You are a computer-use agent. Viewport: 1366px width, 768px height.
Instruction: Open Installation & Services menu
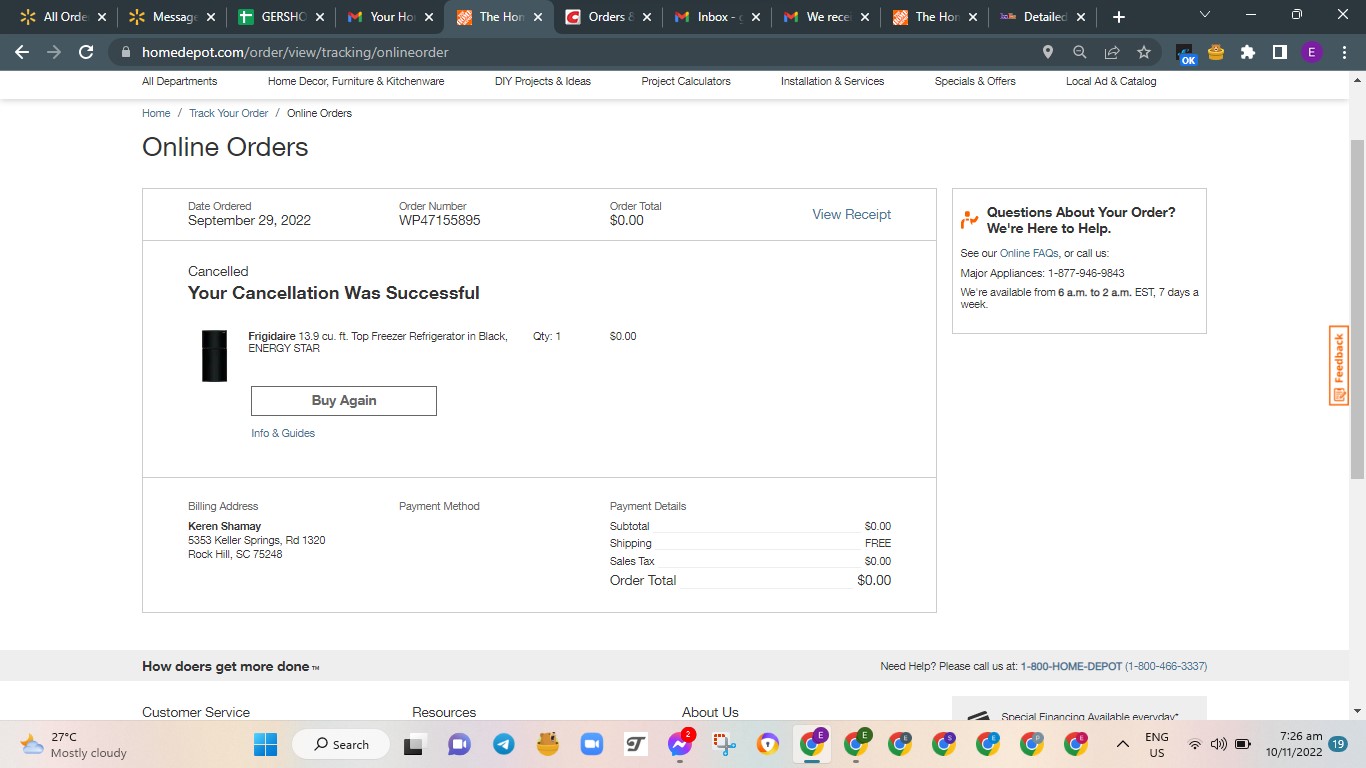[832, 81]
